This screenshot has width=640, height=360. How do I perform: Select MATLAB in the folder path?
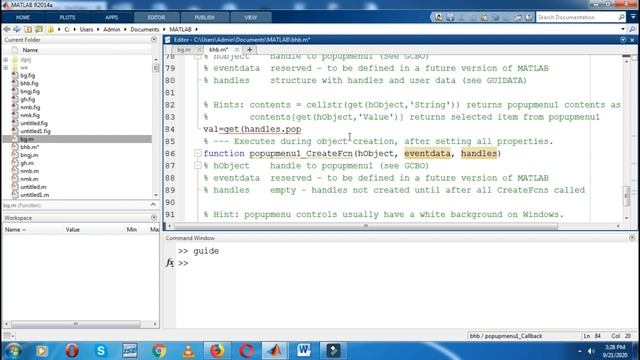click(x=180, y=29)
